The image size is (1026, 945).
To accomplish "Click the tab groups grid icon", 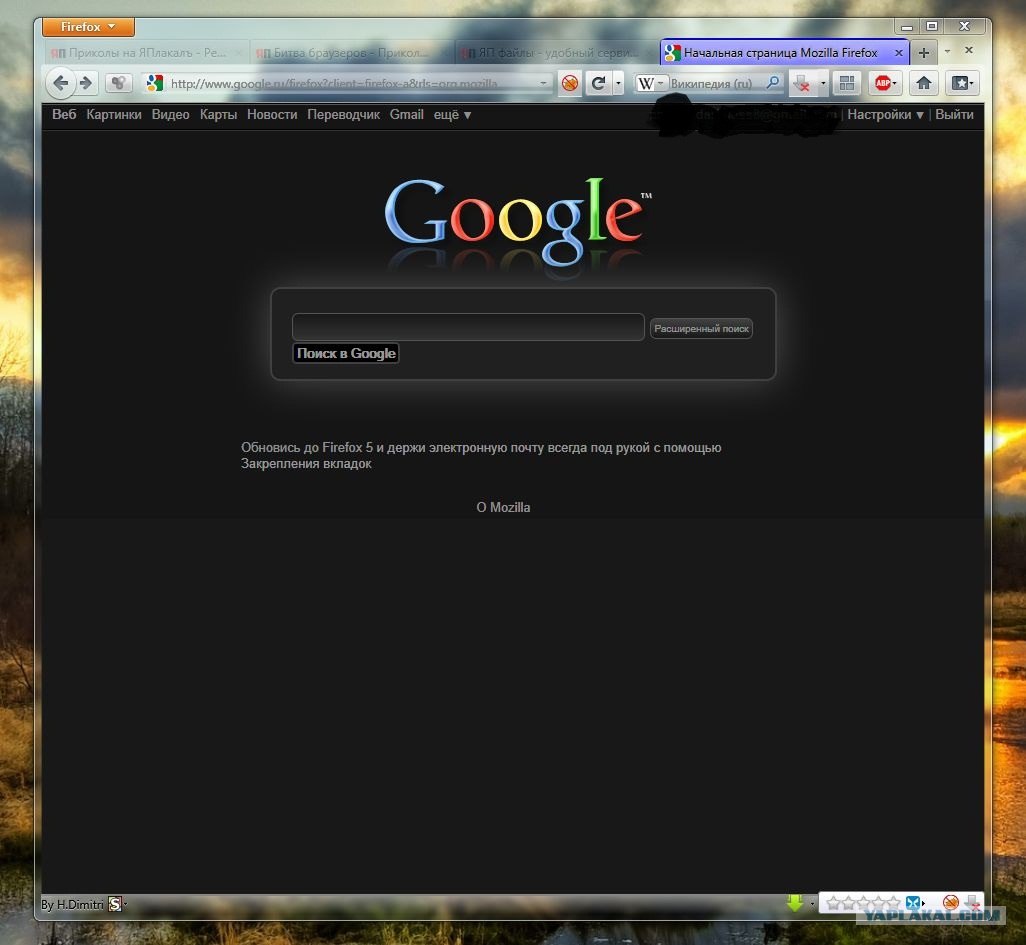I will [x=847, y=83].
